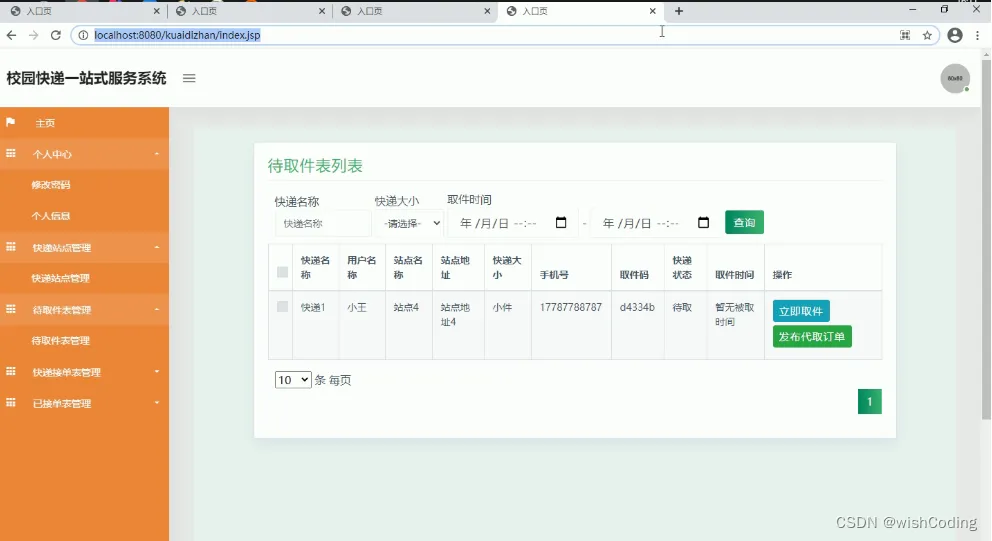Screen dimensions: 992x541
Task: Click the start pickup time date field
Action: point(513,223)
